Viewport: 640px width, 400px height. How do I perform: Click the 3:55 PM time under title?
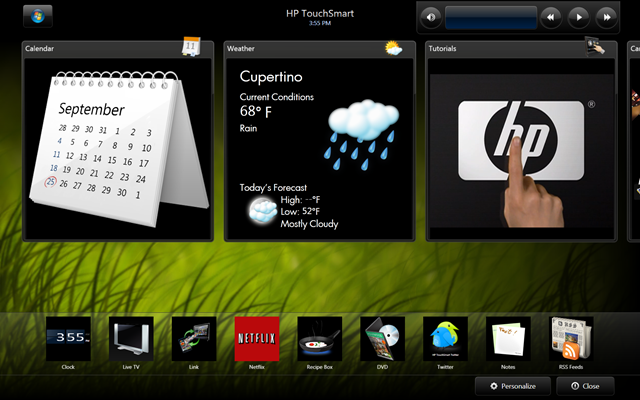[320, 23]
